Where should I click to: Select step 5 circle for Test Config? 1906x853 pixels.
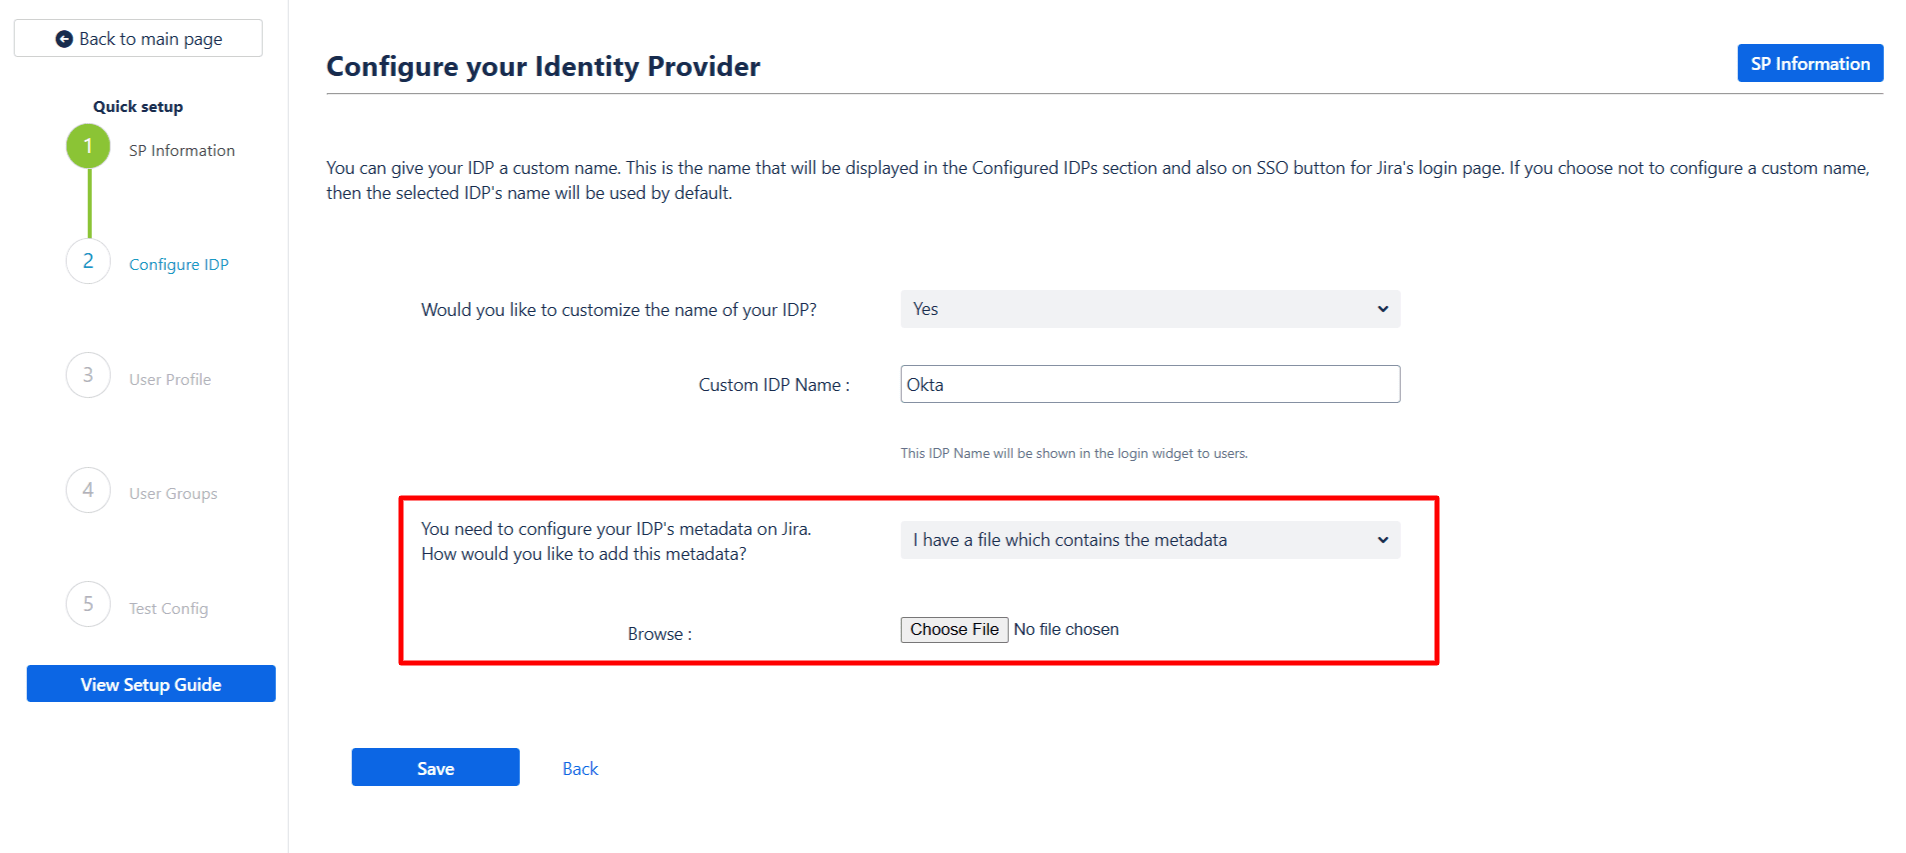[88, 604]
